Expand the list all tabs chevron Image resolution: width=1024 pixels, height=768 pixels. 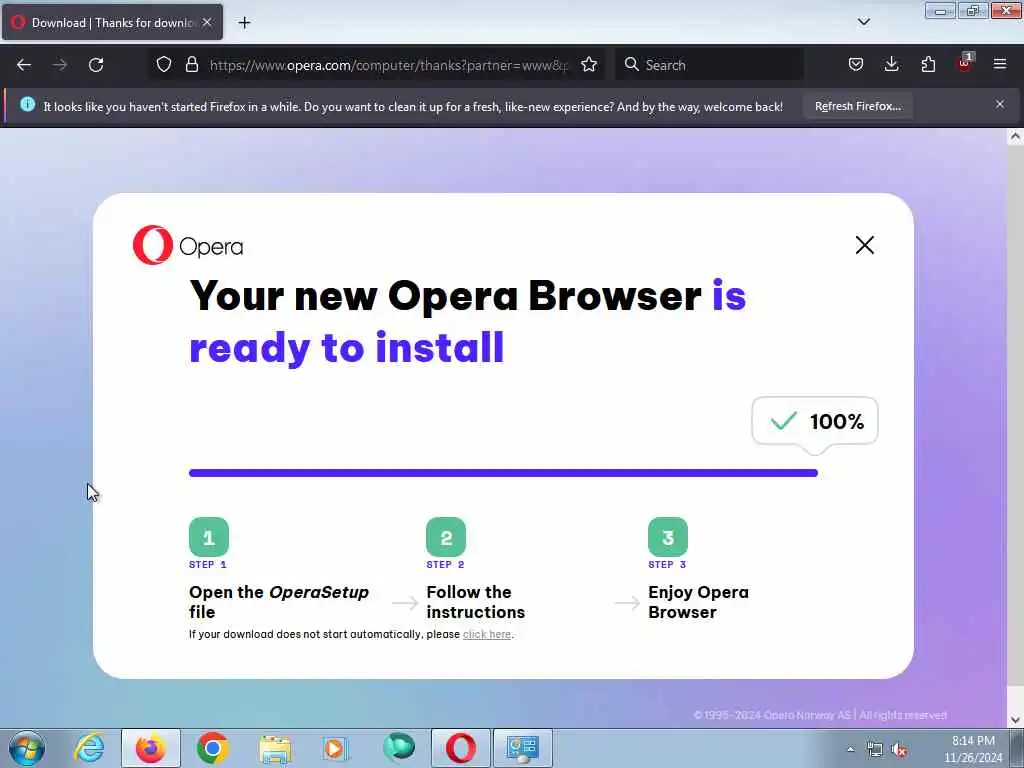(863, 22)
